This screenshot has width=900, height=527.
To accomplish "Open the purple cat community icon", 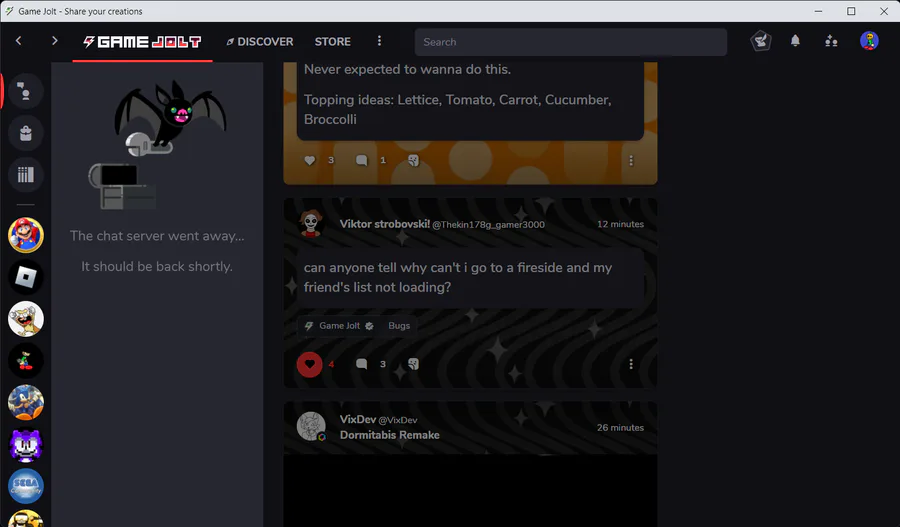I will tap(26, 445).
